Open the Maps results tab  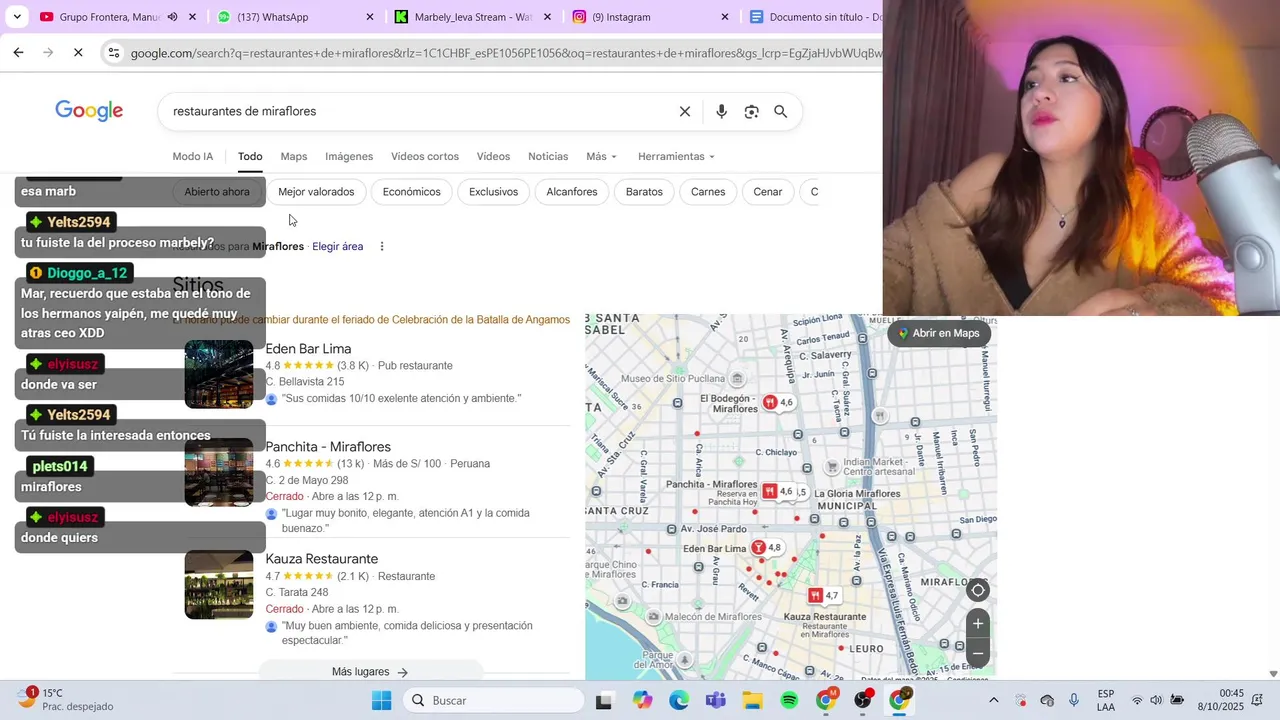(x=294, y=156)
